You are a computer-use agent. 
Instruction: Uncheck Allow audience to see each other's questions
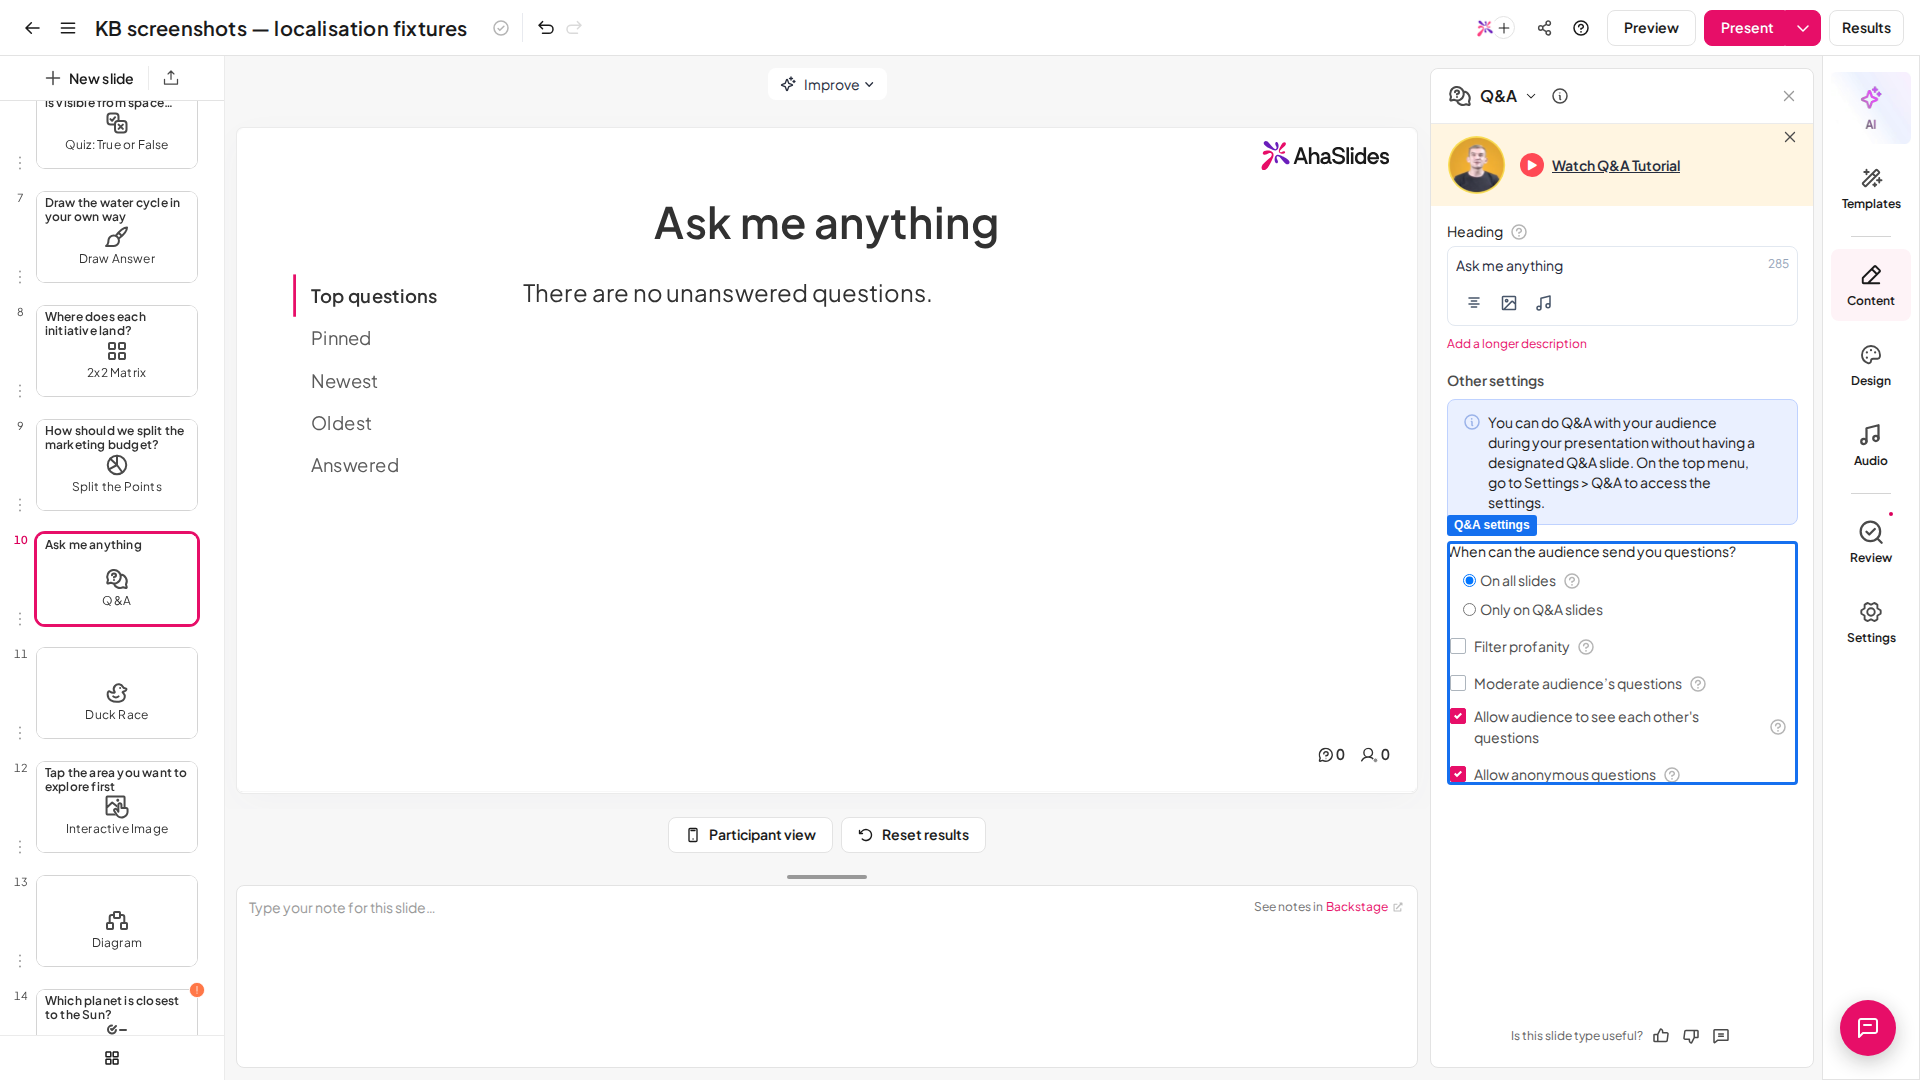coord(1458,717)
